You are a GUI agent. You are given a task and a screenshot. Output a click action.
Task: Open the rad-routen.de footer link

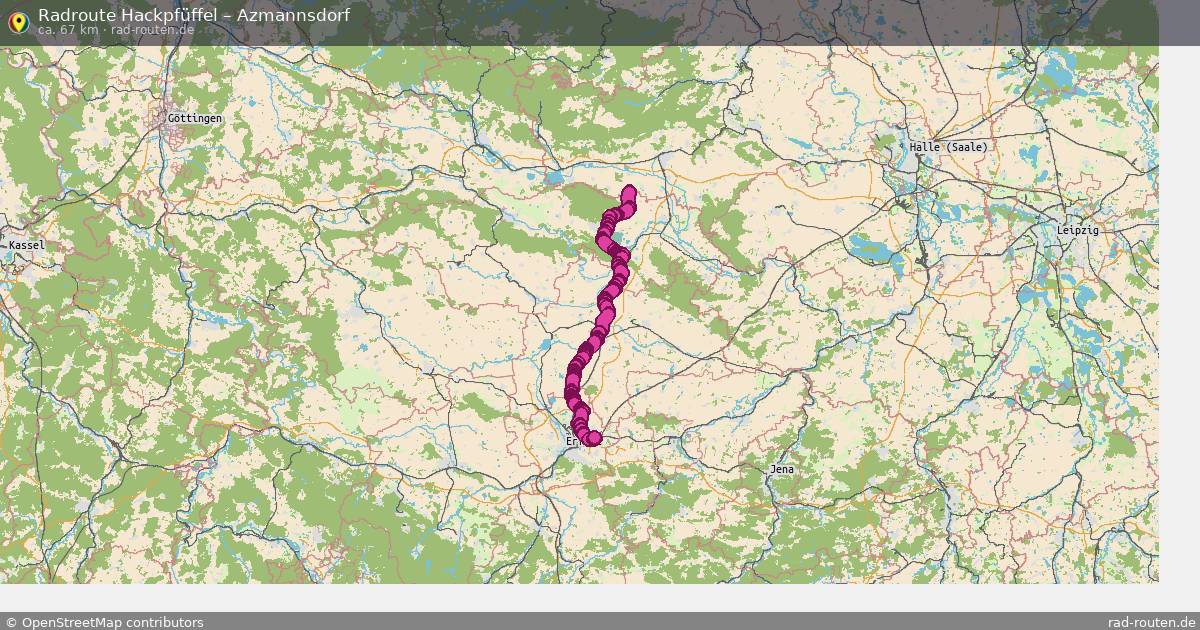click(1152, 622)
